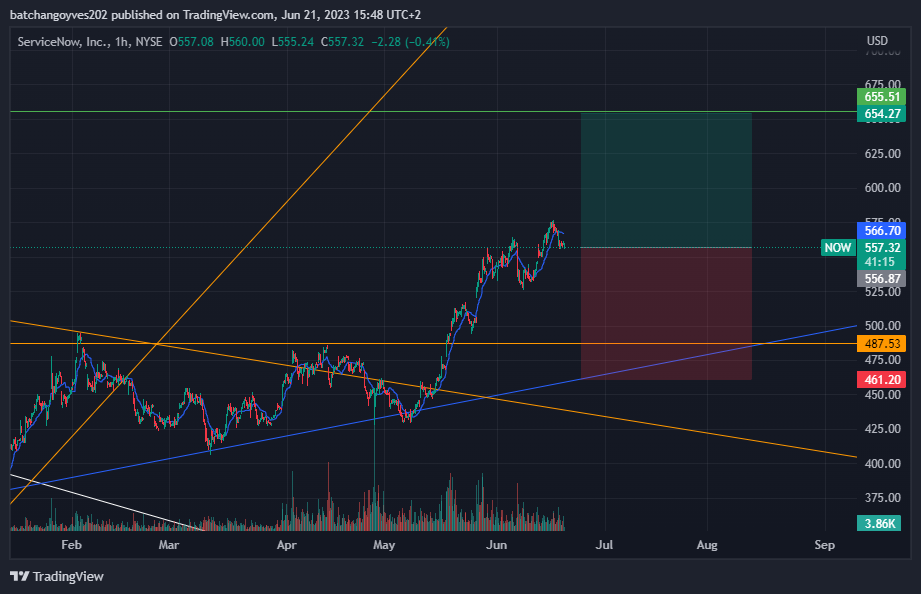Click the Mar label on time axis
Screen dimensions: 921x594
coord(169,545)
